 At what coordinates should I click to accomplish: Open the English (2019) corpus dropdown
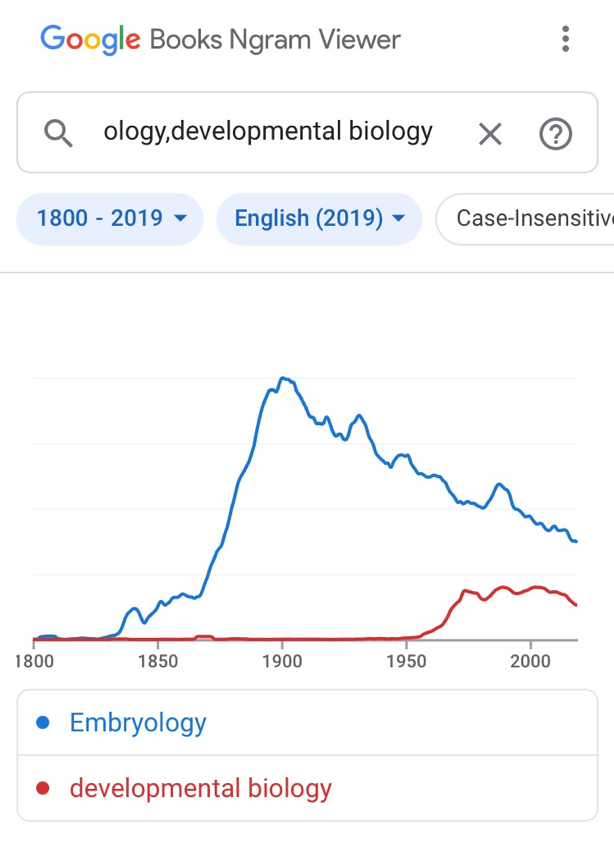point(319,219)
